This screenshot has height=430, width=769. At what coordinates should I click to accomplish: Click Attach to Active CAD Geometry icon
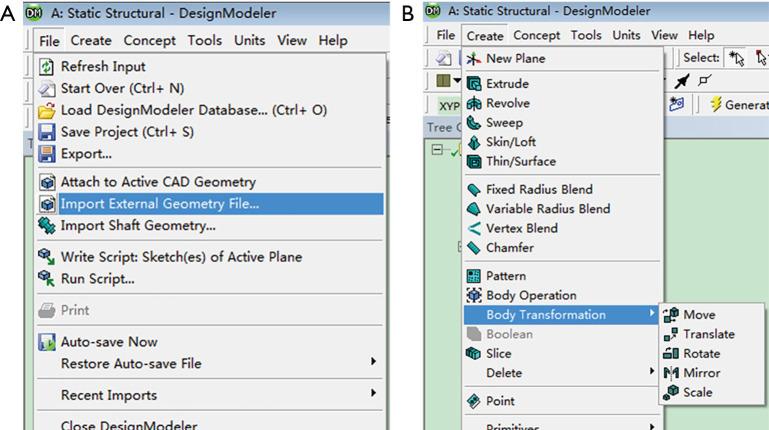click(x=47, y=182)
